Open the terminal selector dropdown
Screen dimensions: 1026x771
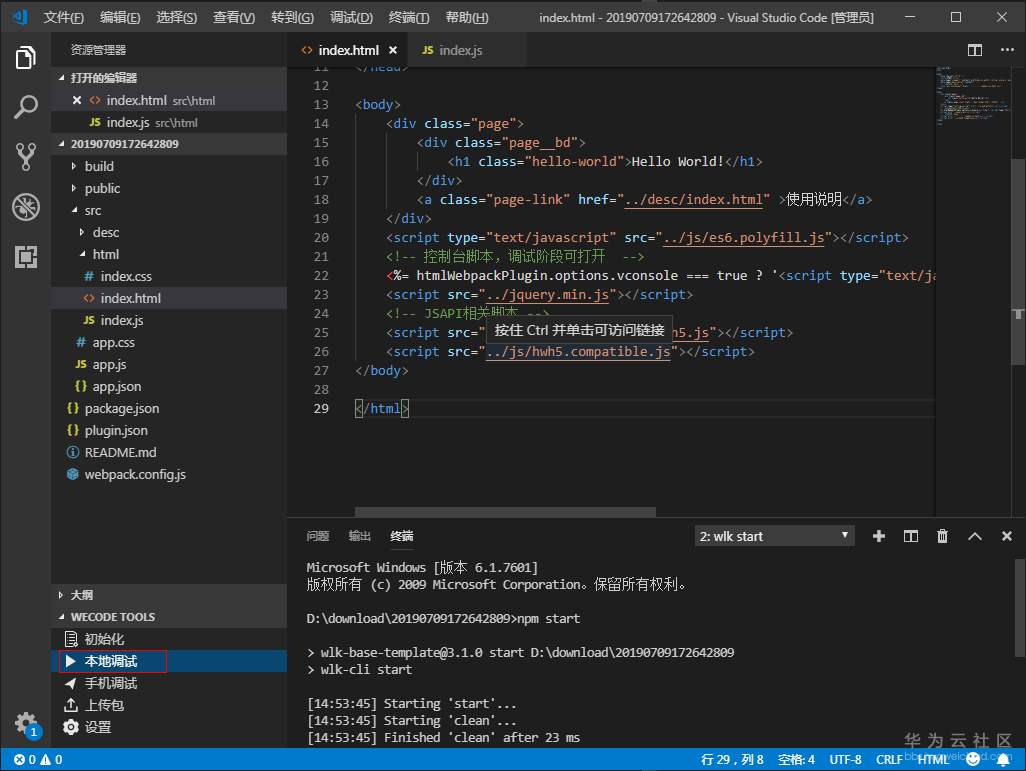coord(774,536)
